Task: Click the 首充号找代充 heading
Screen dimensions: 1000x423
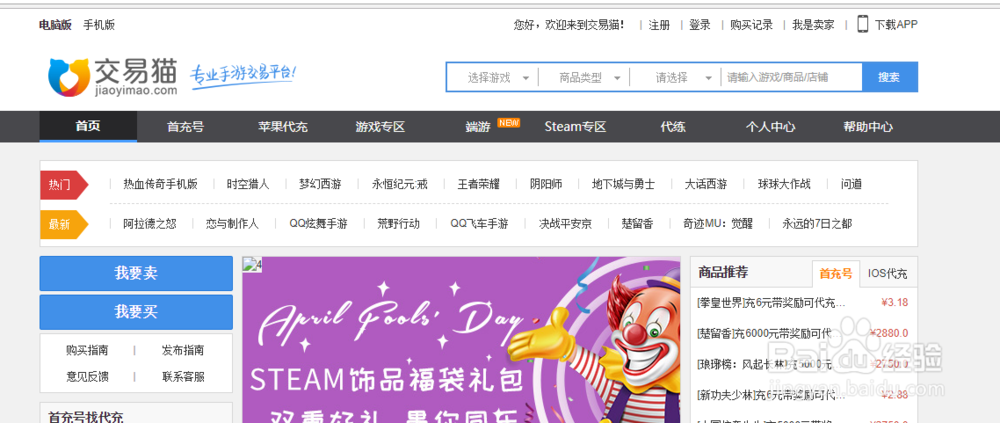Action: click(85, 417)
